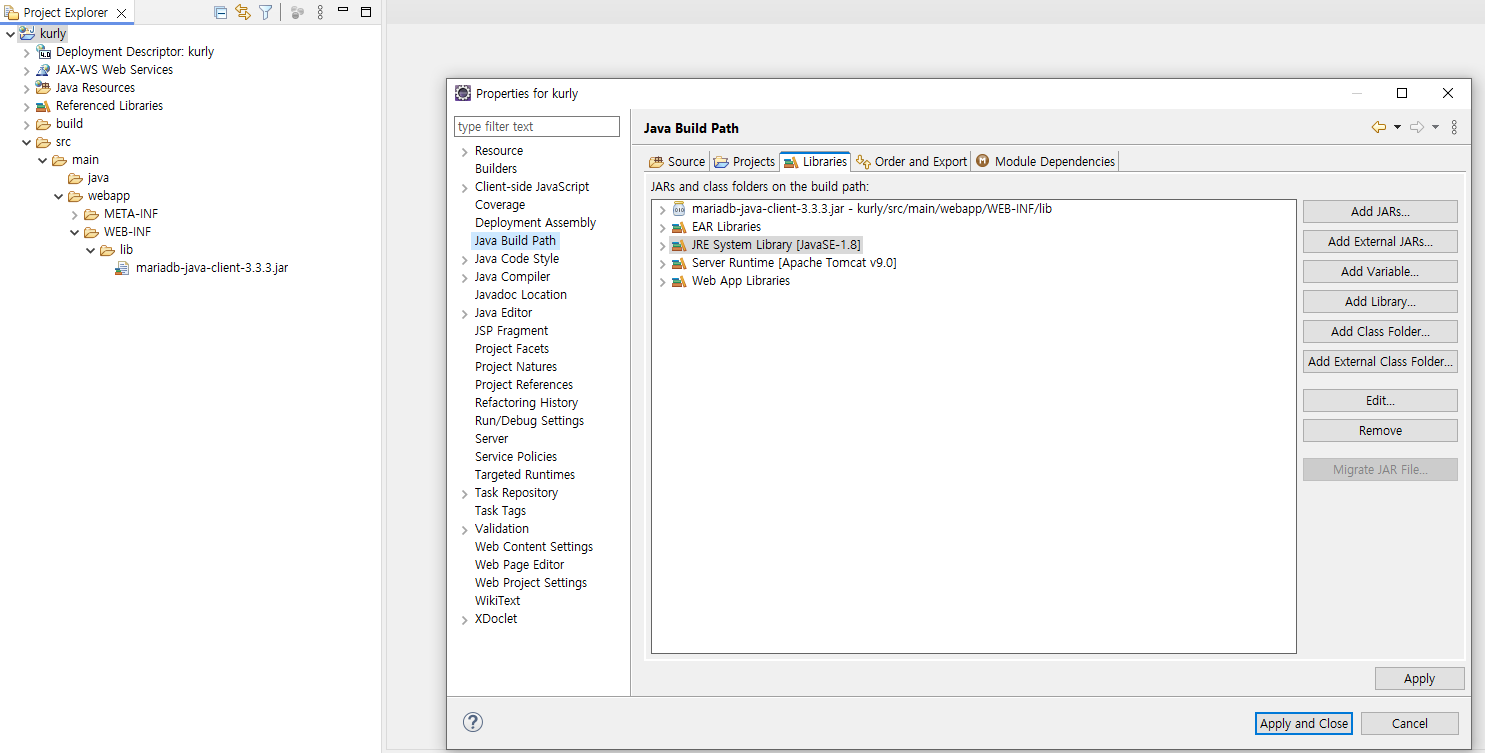Viewport: 1485px width, 753px height.
Task: Click the Add JARs... button
Action: [x=1380, y=211]
